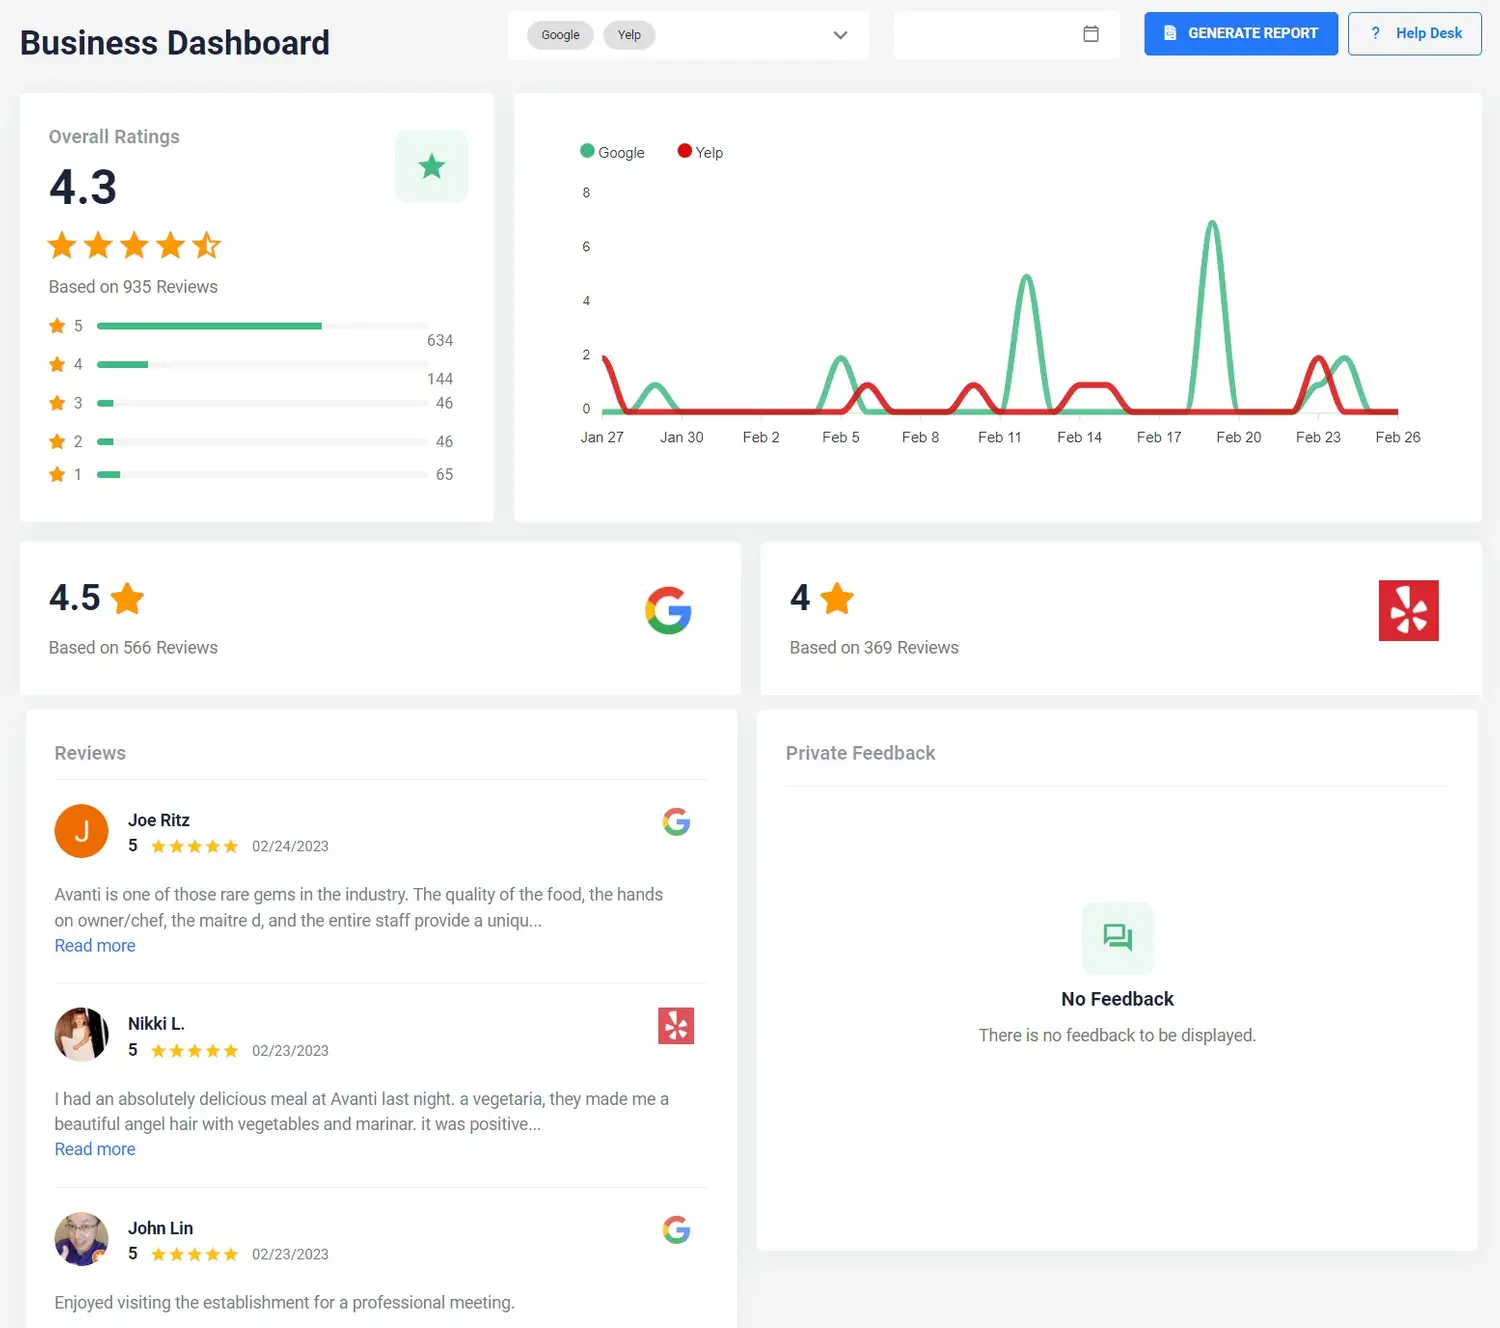This screenshot has height=1328, width=1500.
Task: Click the calendar icon in the date field
Action: tap(1090, 34)
